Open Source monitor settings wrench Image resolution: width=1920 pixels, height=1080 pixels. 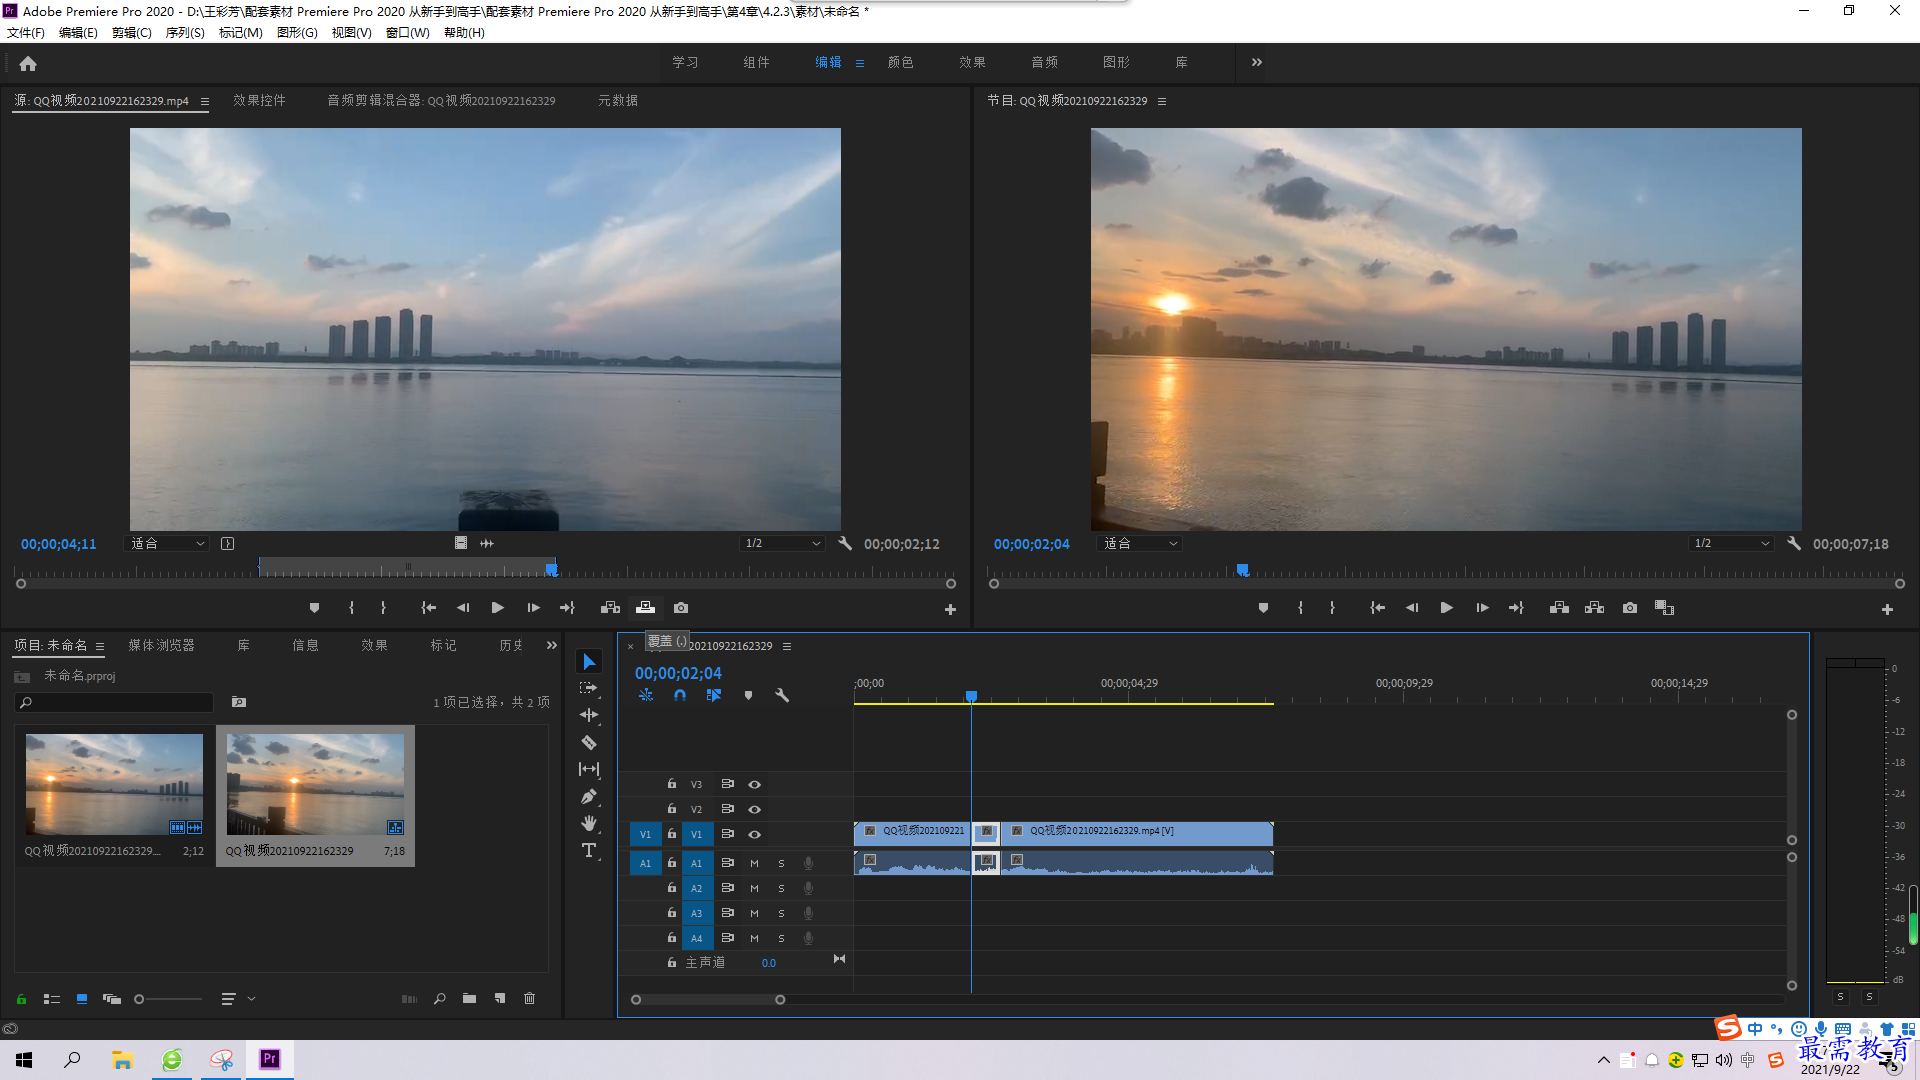tap(845, 544)
